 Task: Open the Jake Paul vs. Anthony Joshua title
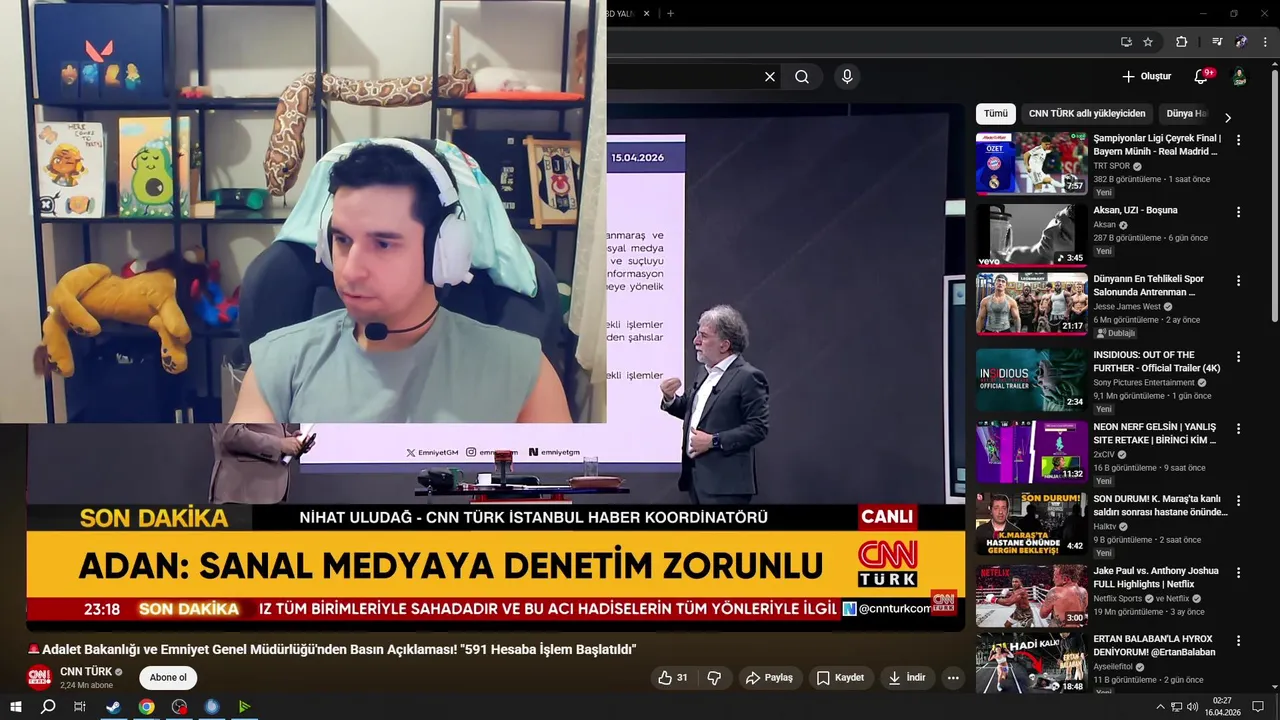pos(1156,577)
